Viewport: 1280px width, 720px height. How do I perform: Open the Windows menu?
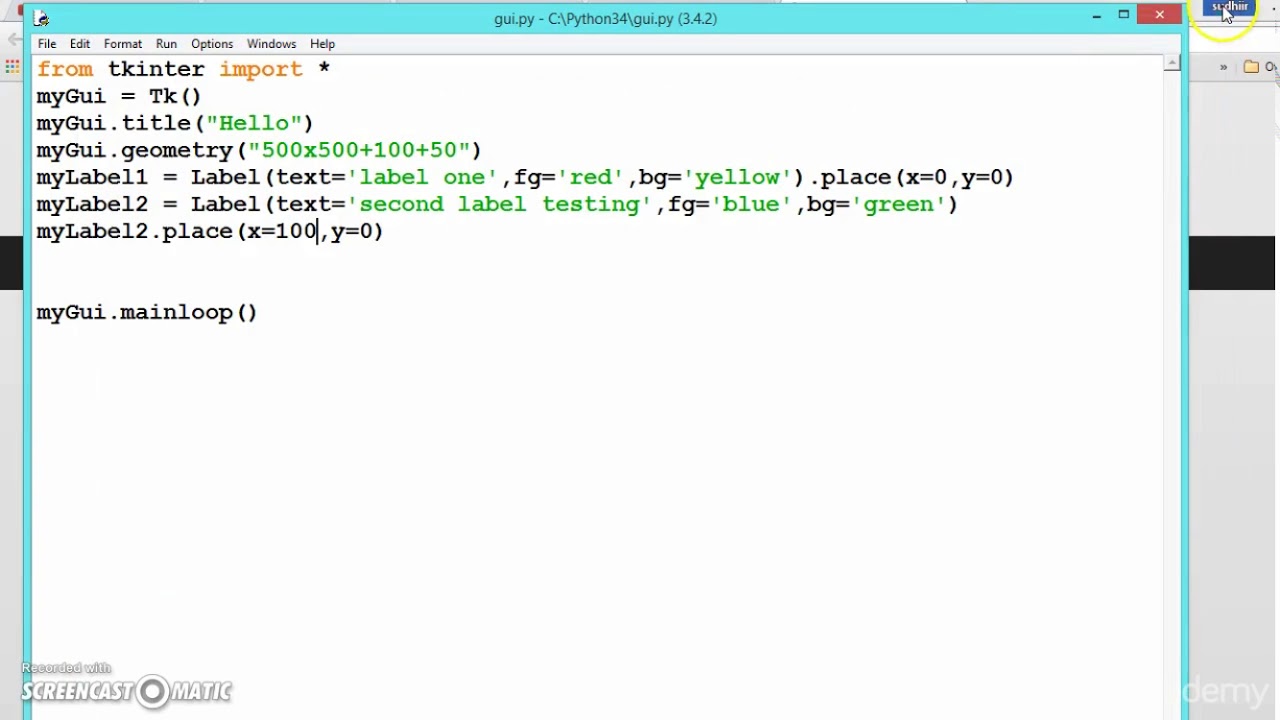tap(271, 44)
